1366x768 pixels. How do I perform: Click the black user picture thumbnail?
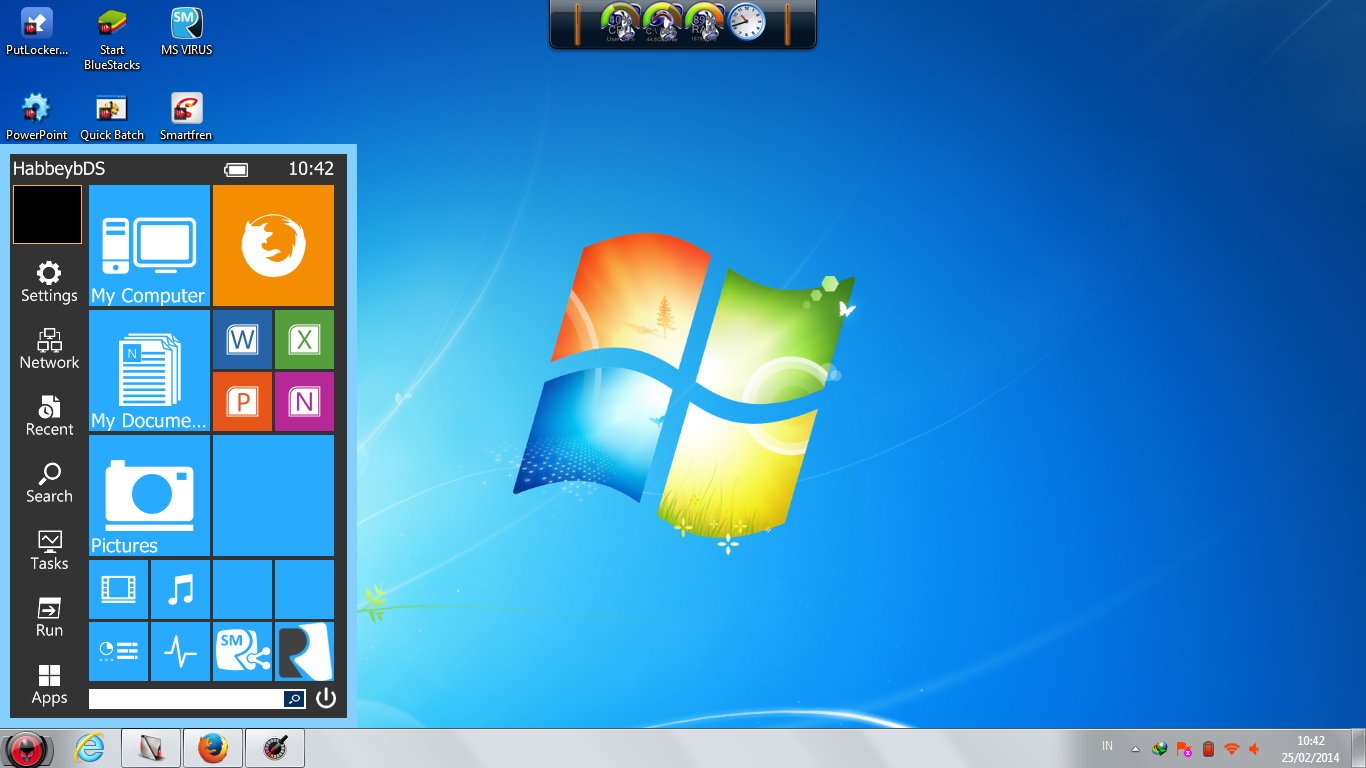coord(47,214)
